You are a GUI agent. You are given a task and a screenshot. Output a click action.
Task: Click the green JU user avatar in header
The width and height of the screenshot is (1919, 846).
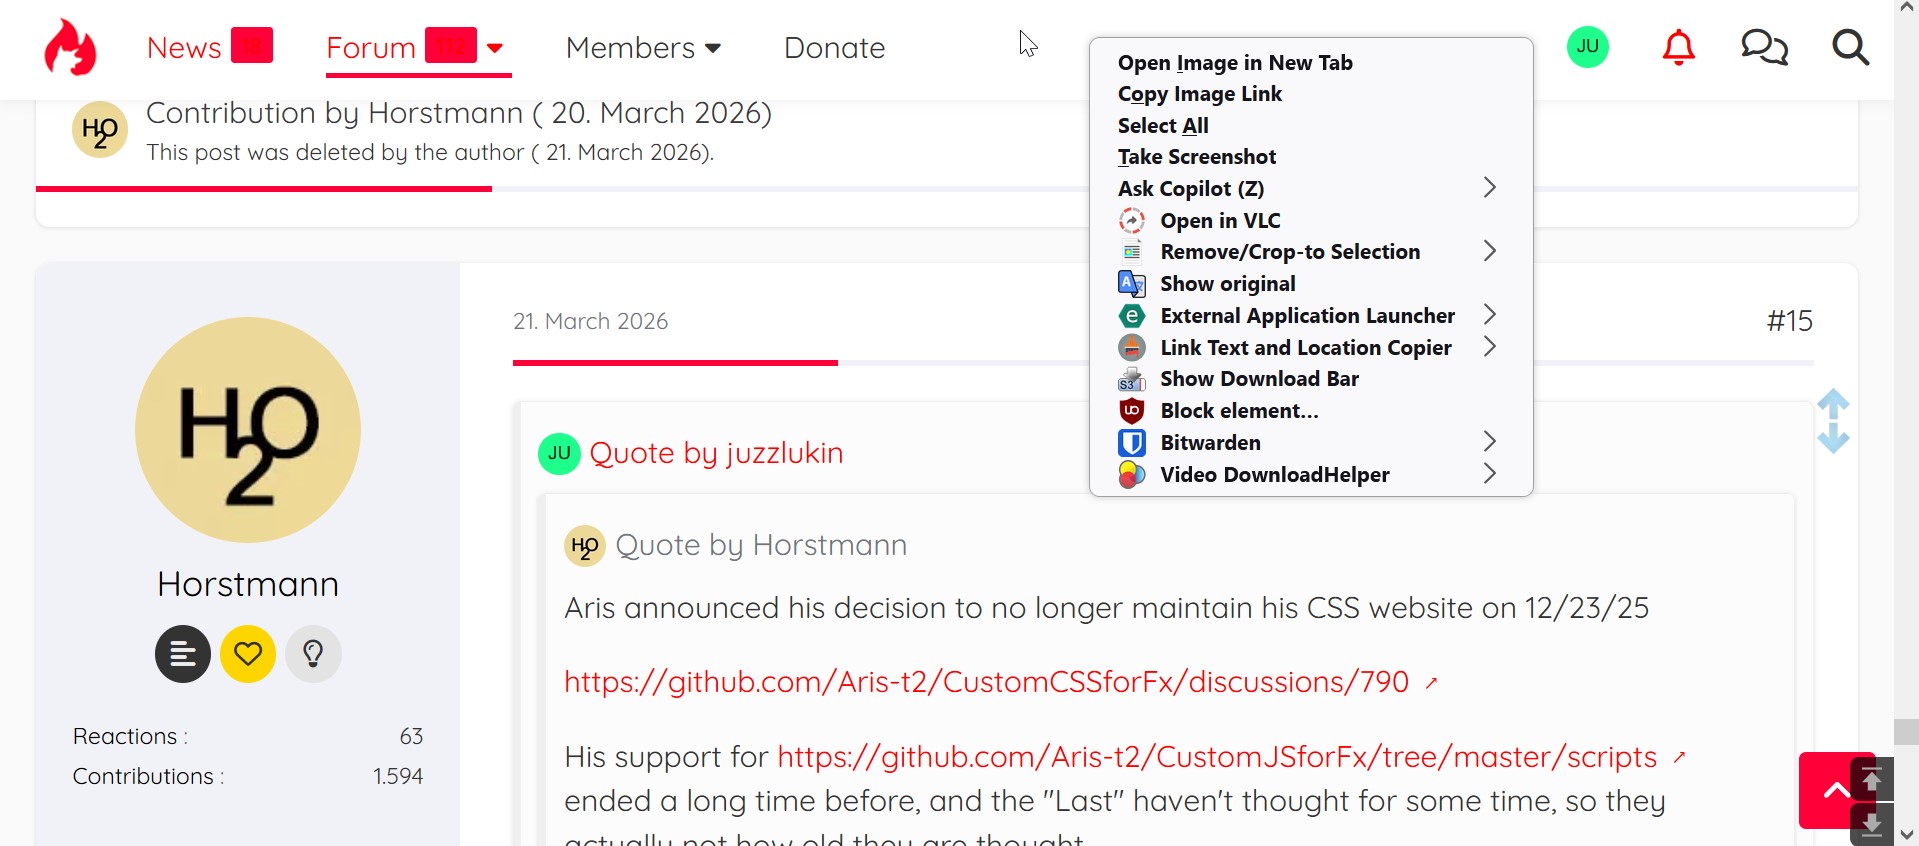(1588, 47)
